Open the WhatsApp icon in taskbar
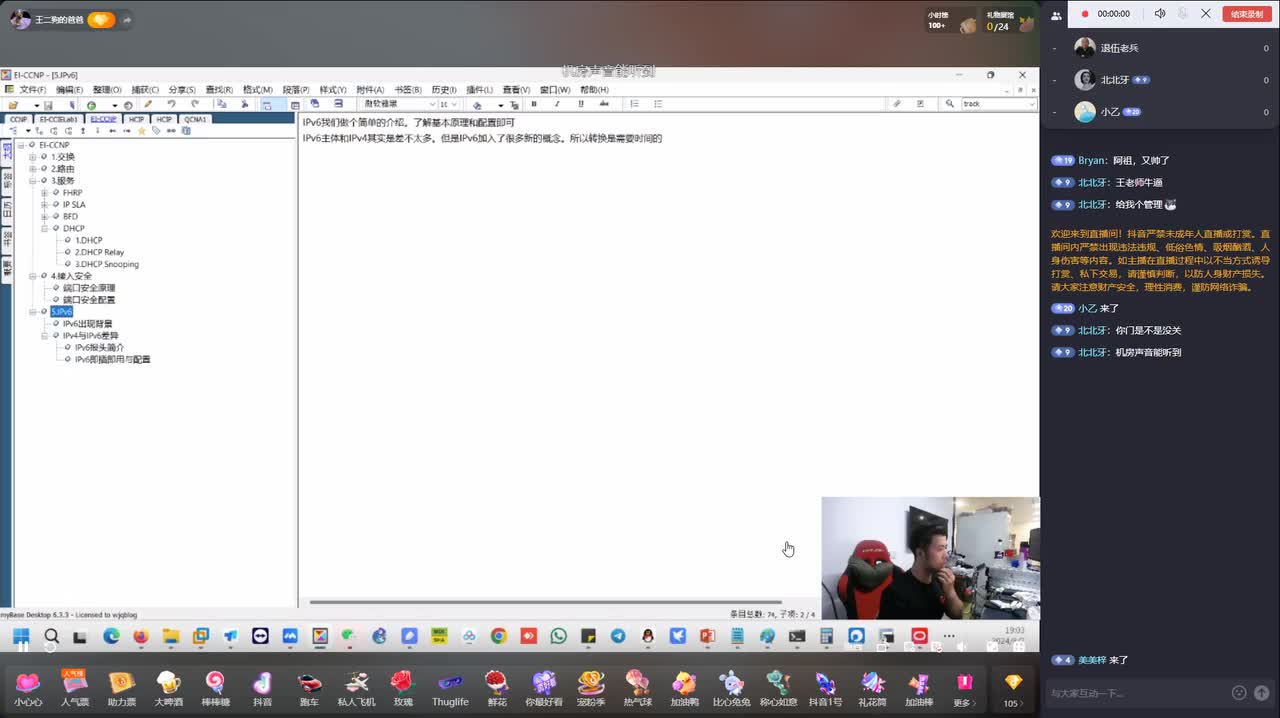 558,636
